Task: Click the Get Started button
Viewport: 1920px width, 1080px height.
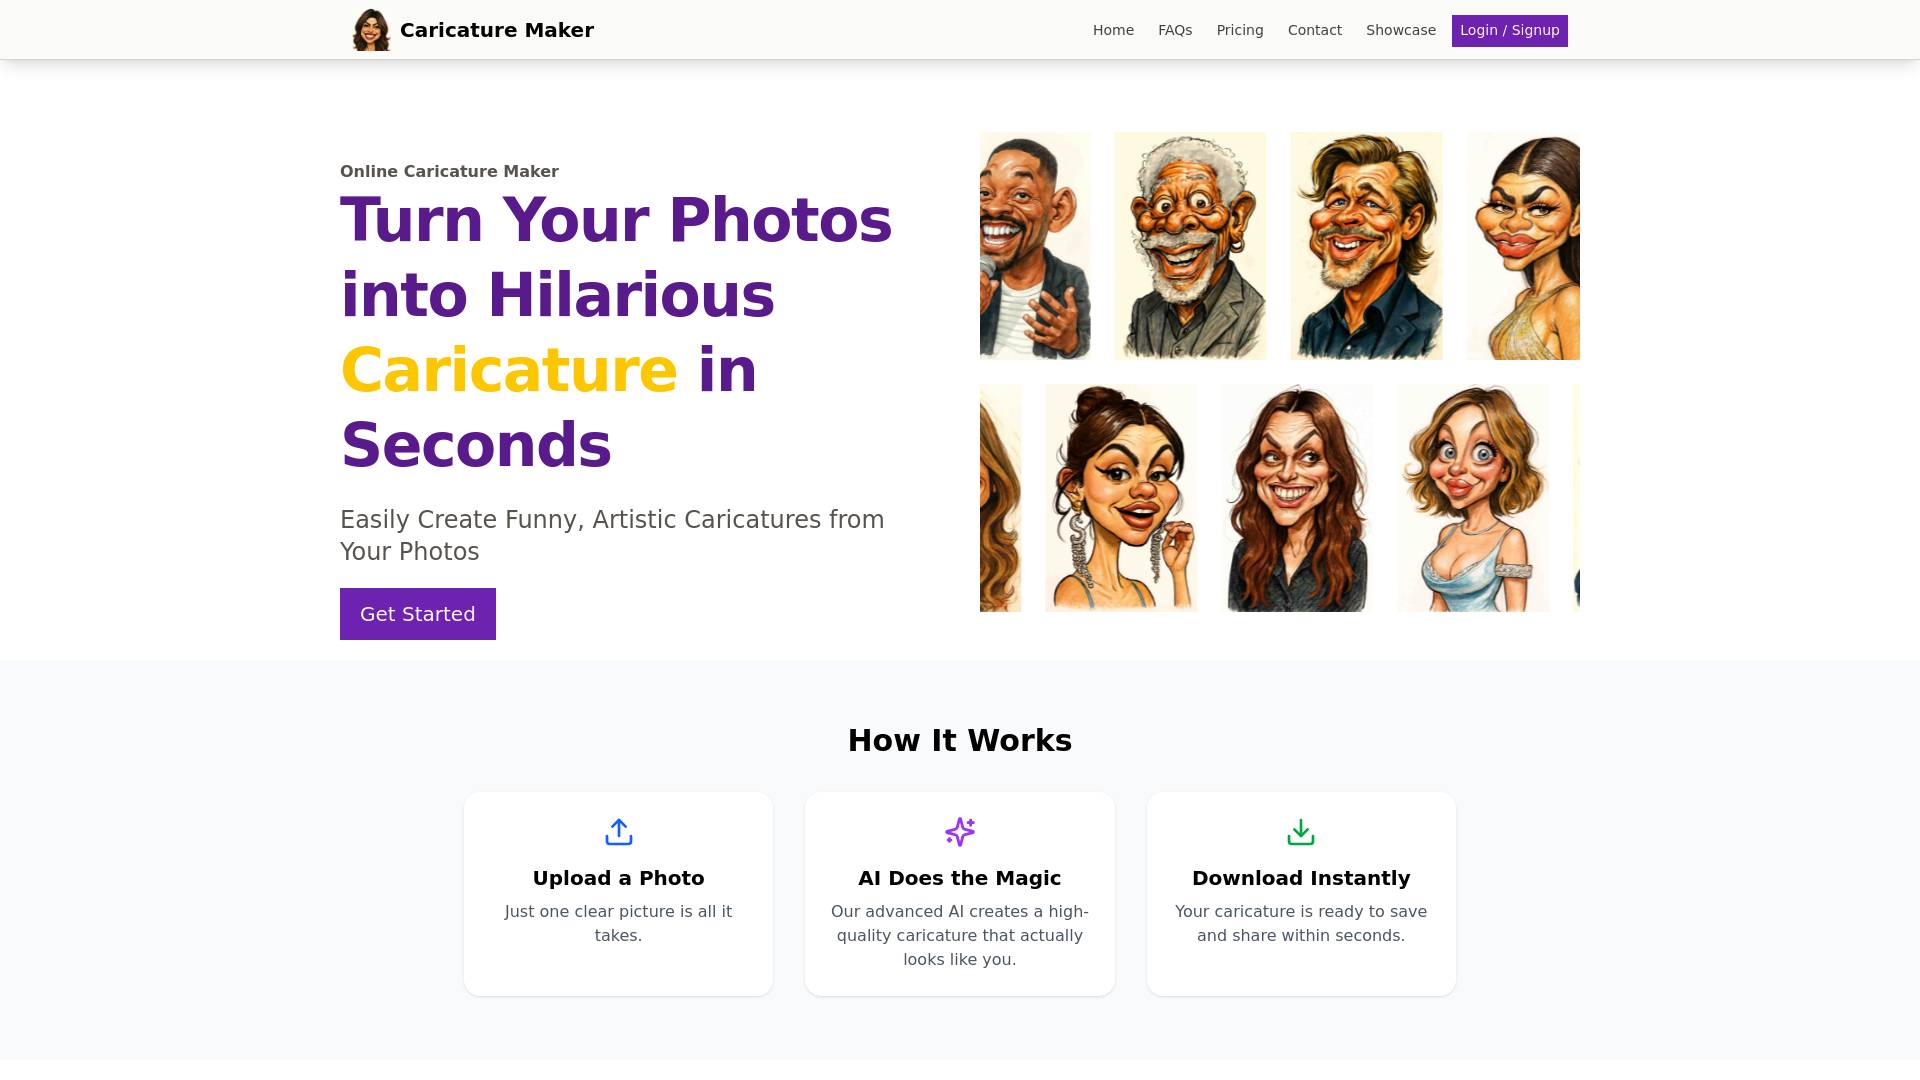Action: [x=418, y=614]
